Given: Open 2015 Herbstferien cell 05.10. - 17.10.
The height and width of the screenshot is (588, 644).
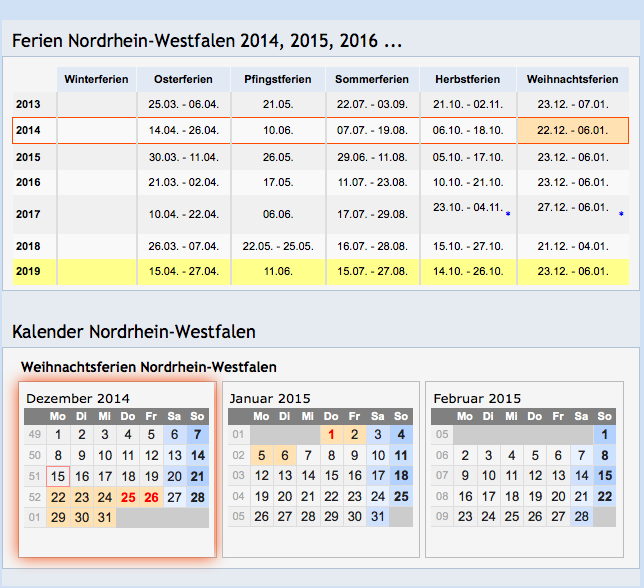Looking at the screenshot, I should tap(468, 157).
